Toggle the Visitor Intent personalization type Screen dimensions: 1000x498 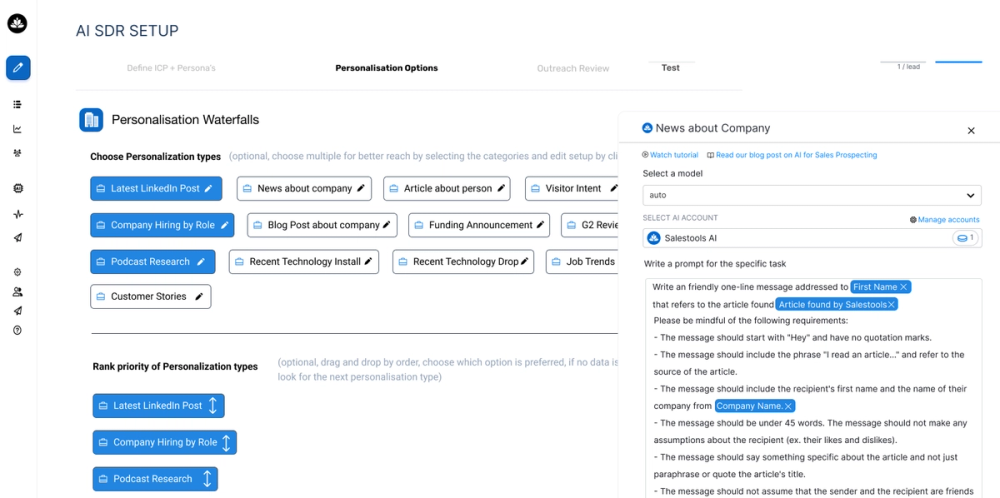pyautogui.click(x=572, y=189)
